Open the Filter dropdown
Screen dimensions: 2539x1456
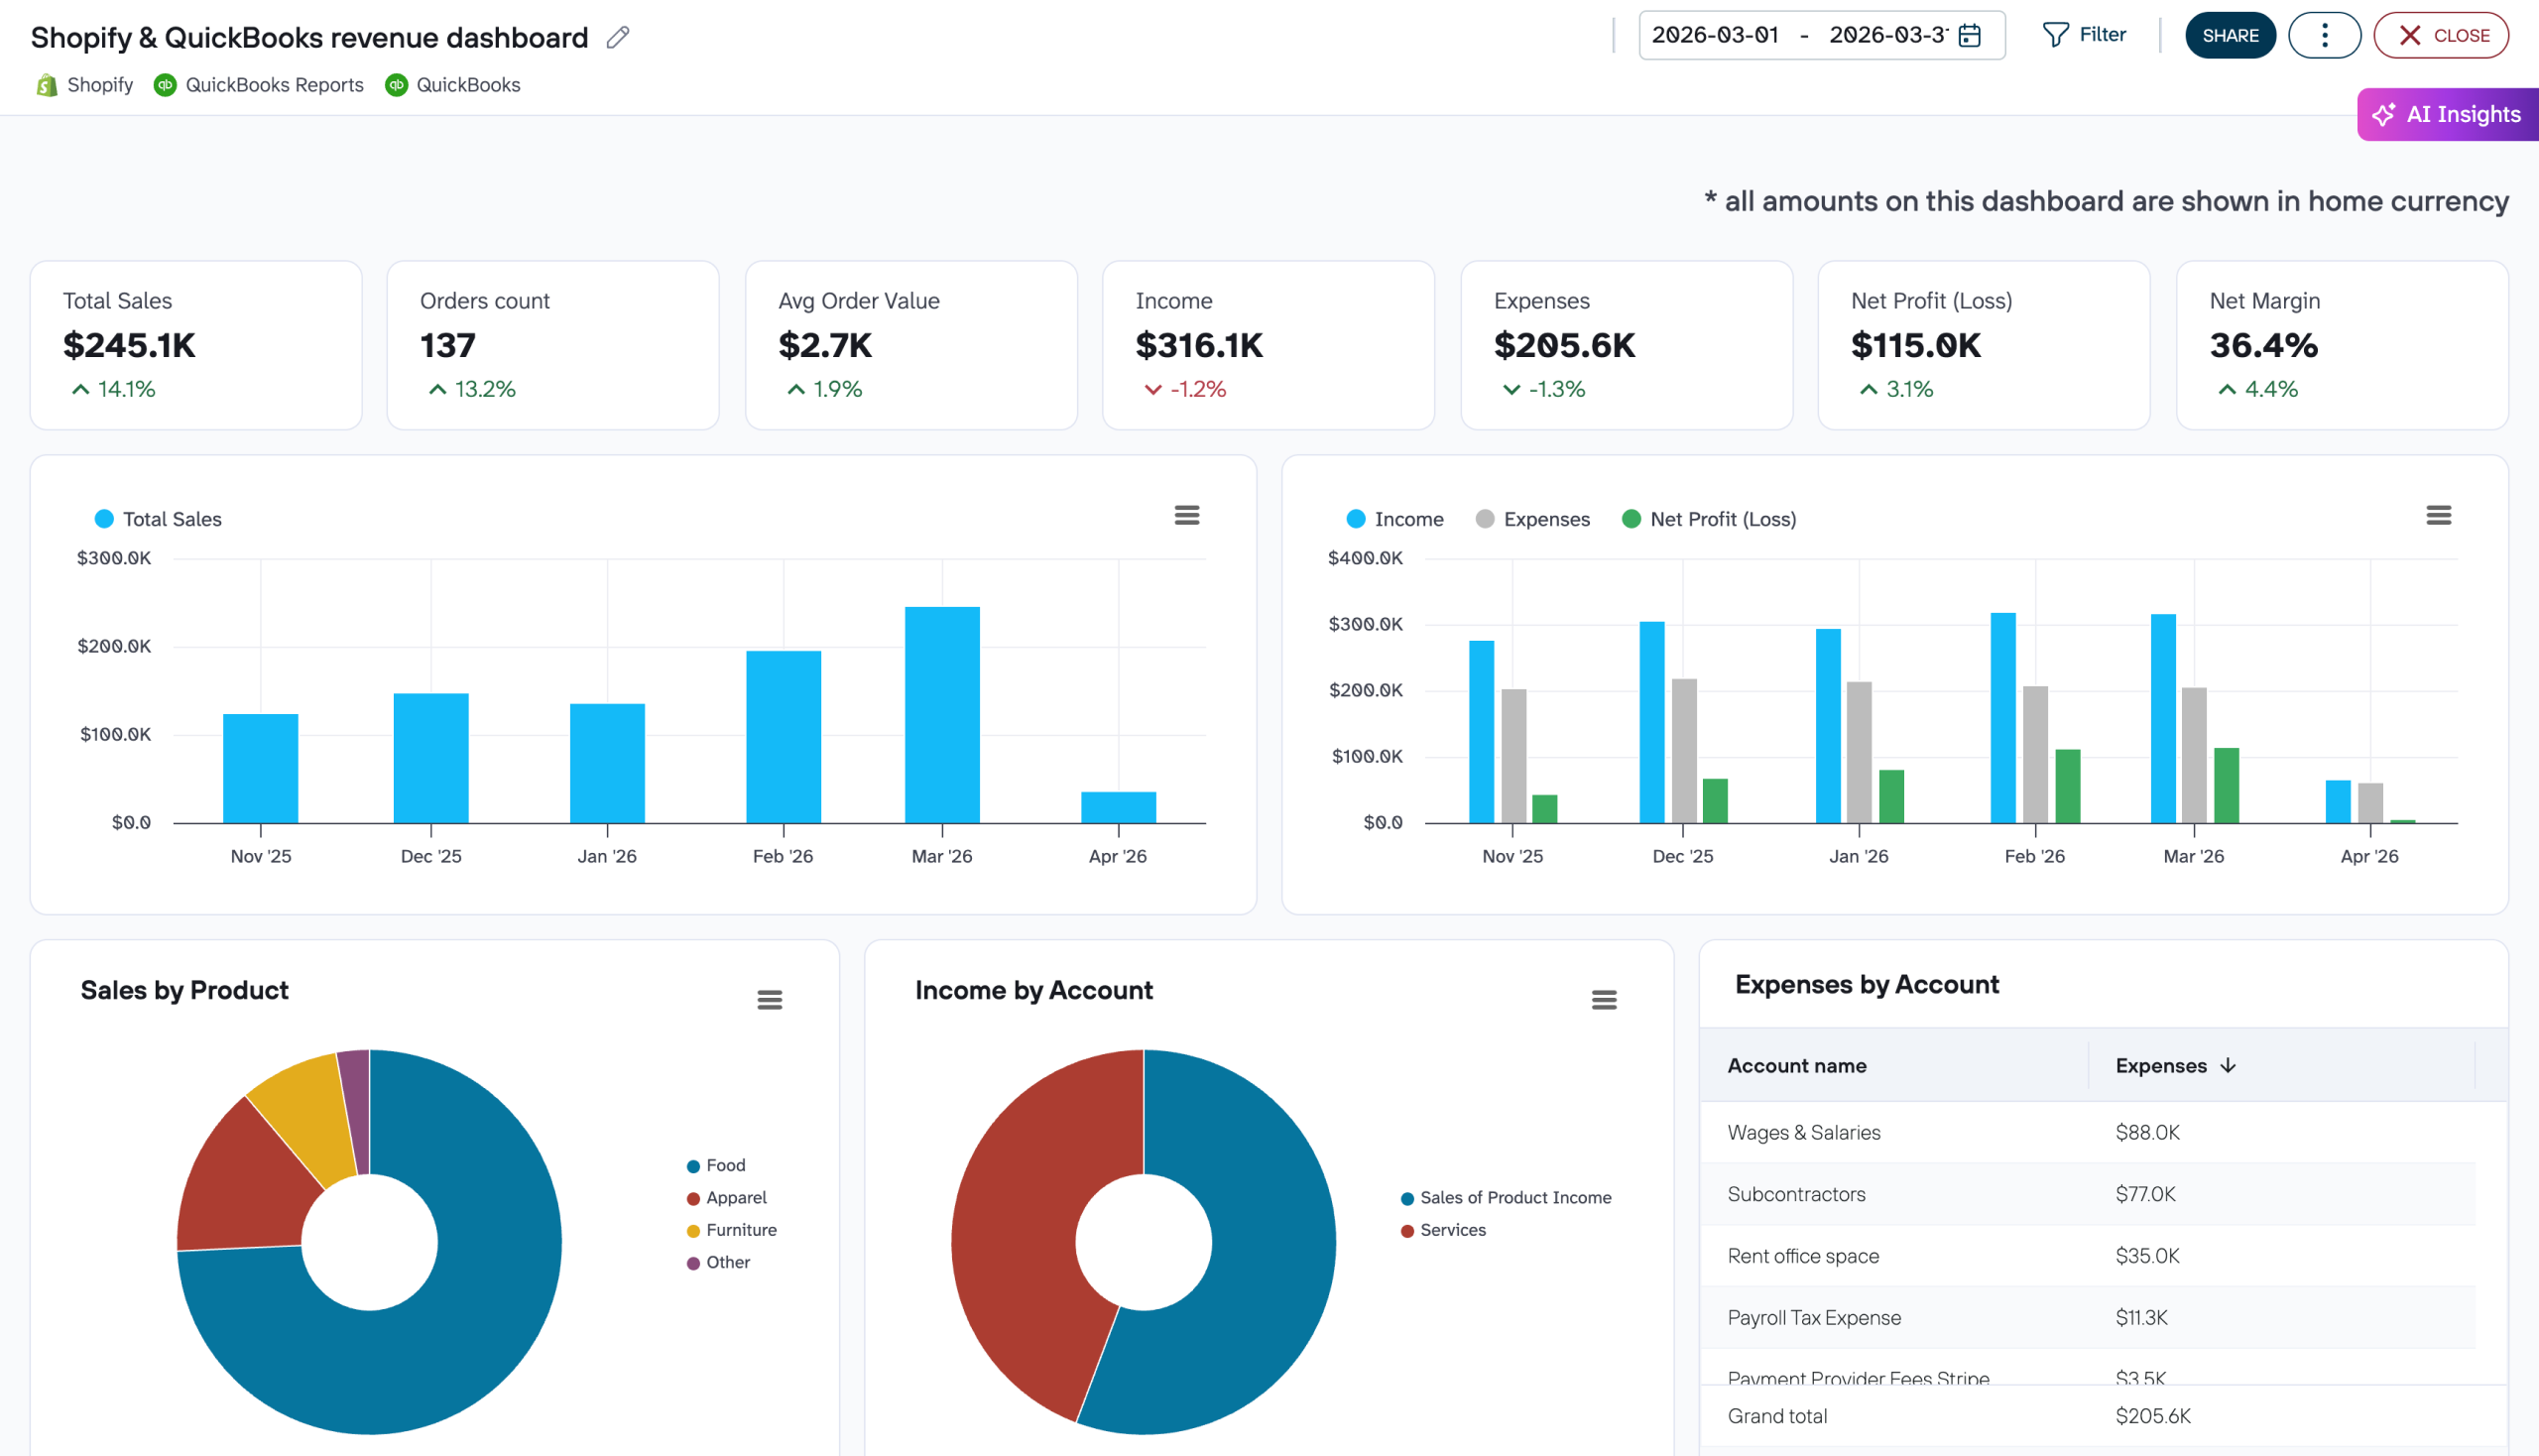(2086, 33)
